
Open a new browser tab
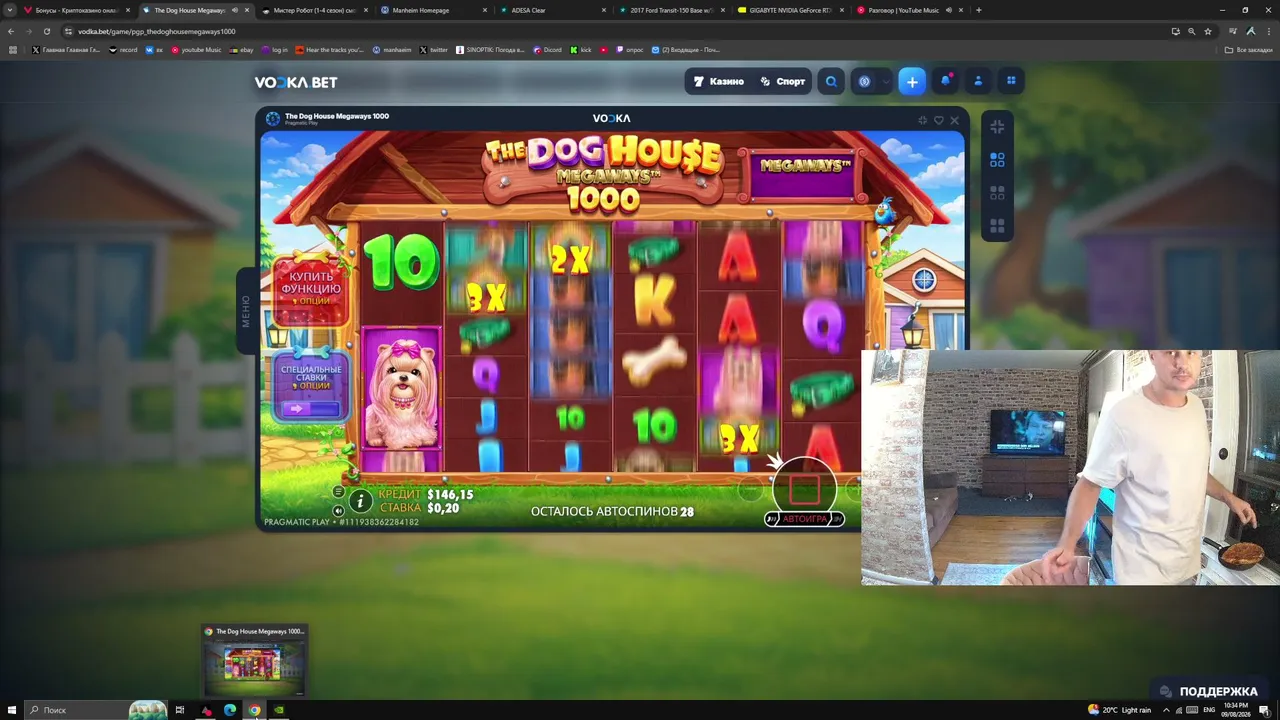[x=978, y=10]
